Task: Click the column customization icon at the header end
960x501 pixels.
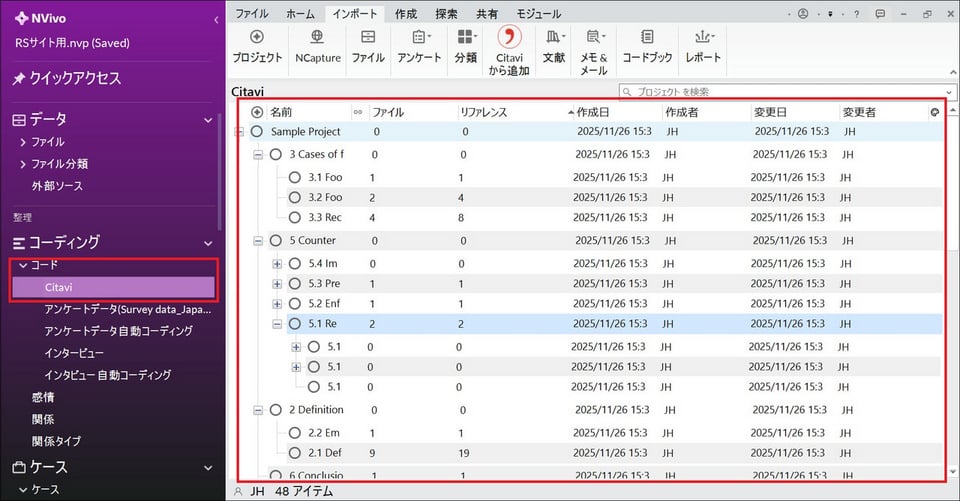Action: 935,112
